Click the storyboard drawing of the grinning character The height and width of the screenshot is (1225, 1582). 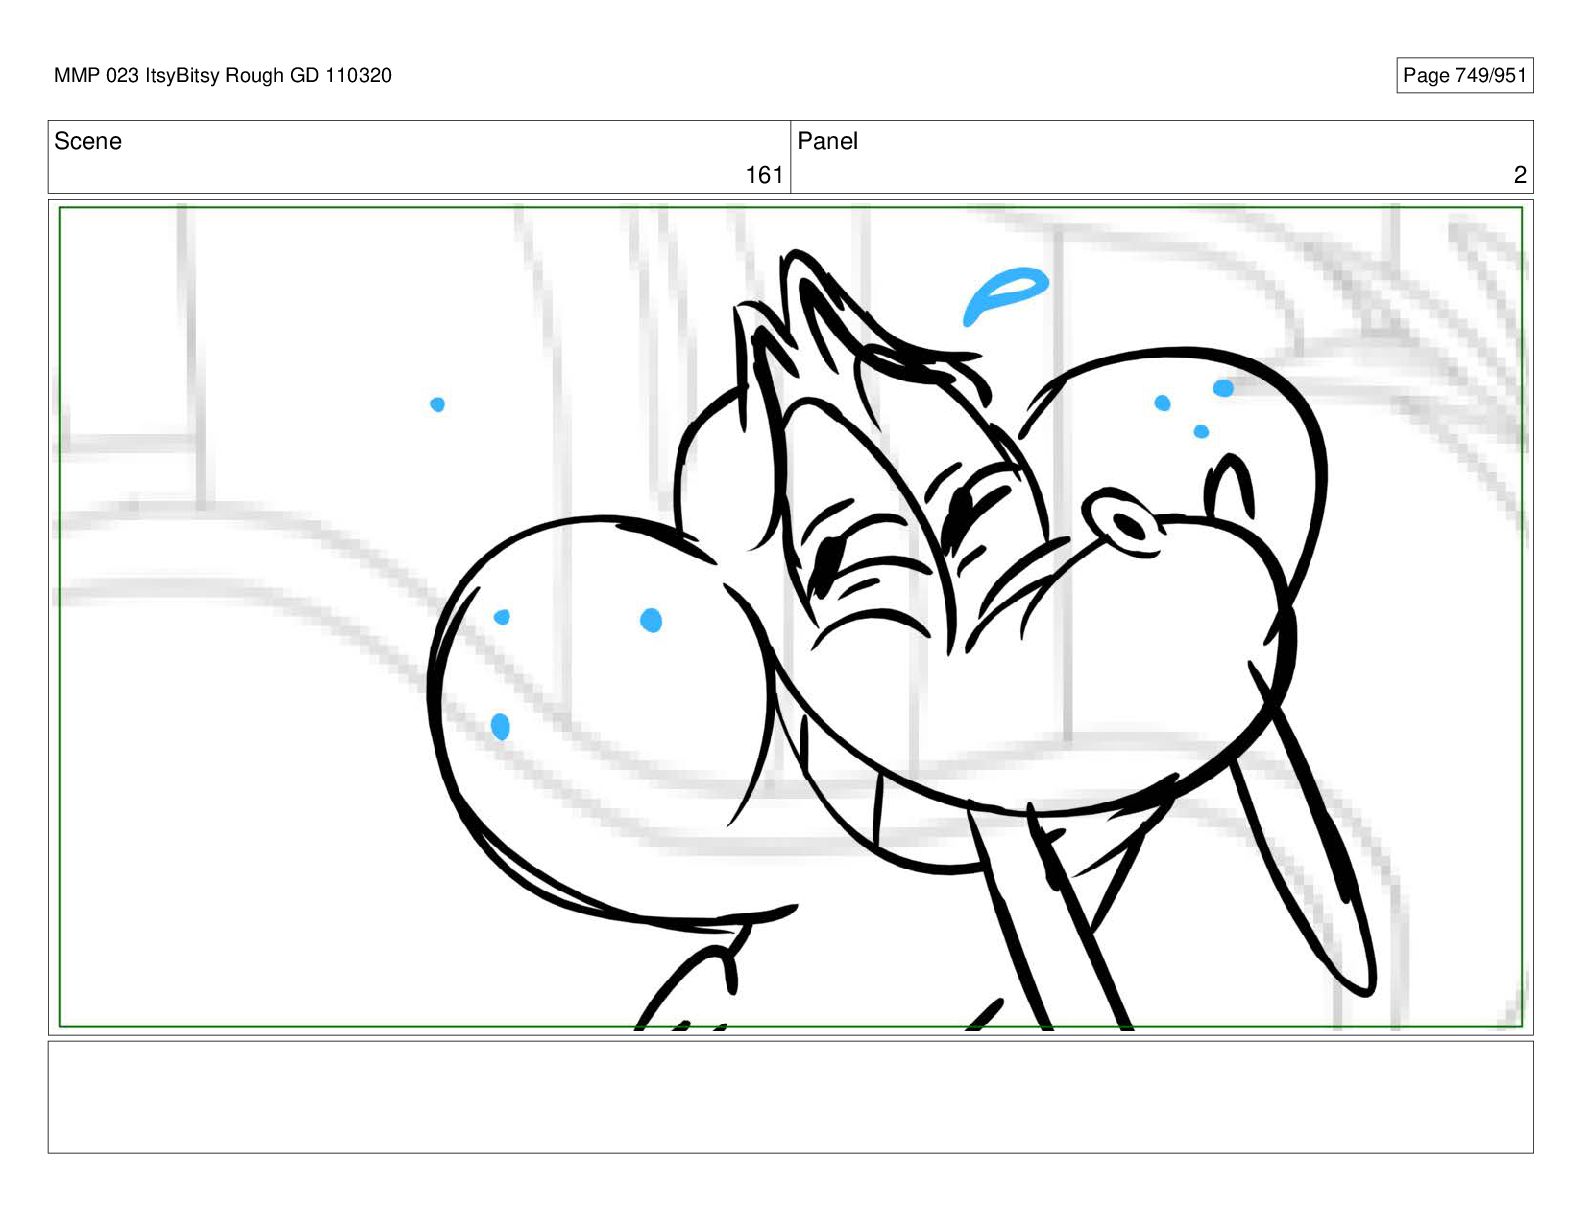(790, 617)
